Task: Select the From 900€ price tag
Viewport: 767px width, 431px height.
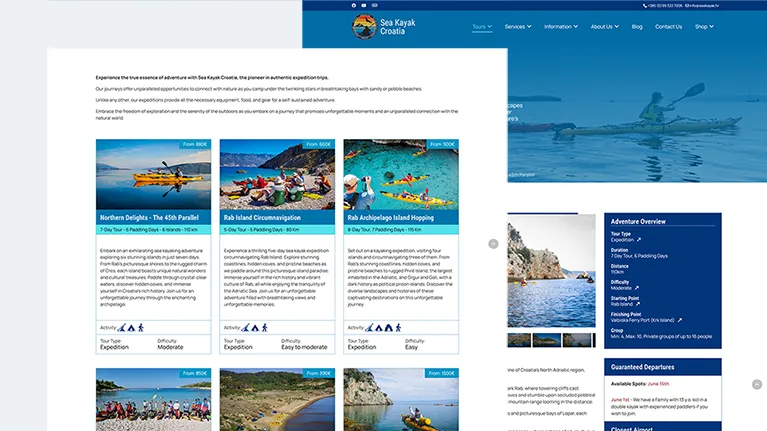Action: pos(442,144)
